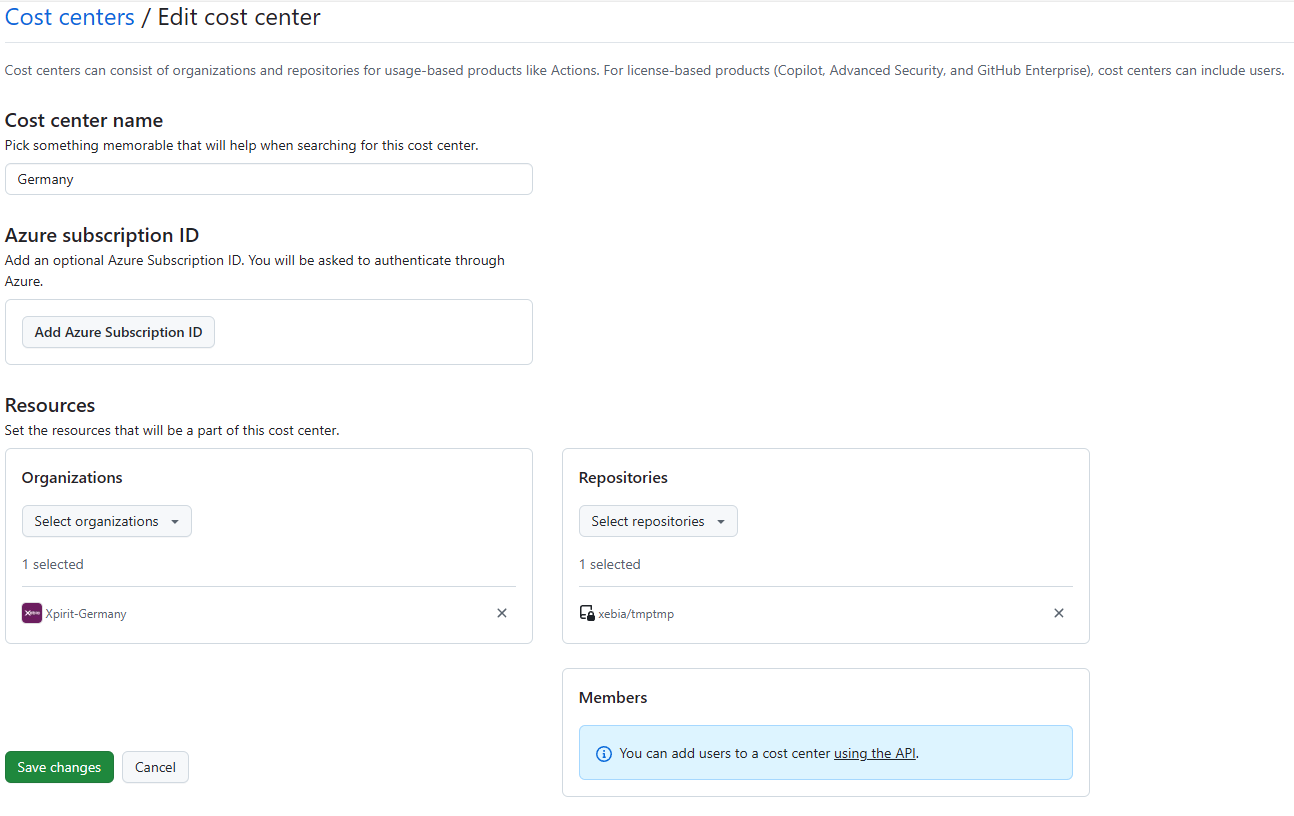Open the Select repositories dropdown
Screen dimensions: 1294x816
(x=658, y=521)
